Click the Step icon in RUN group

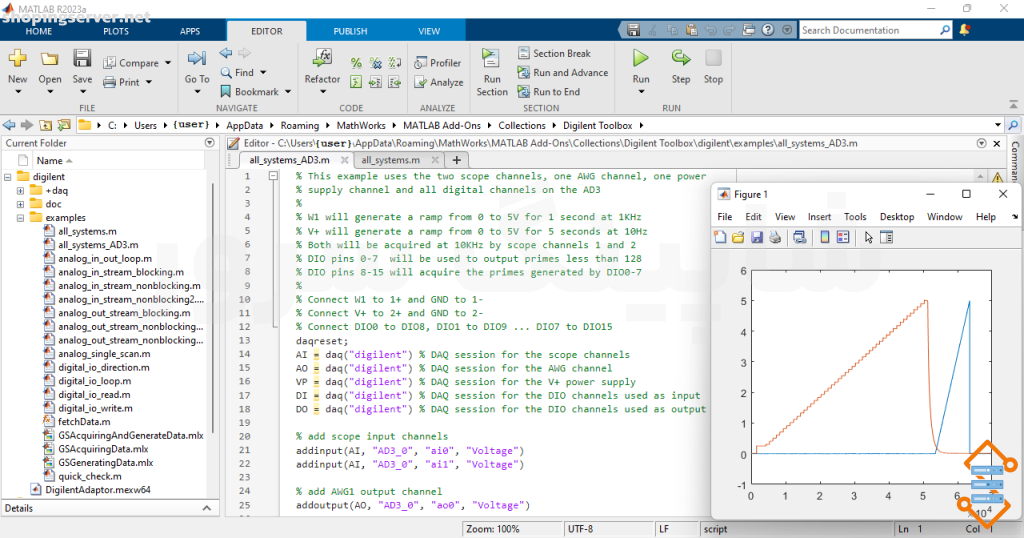pyautogui.click(x=680, y=57)
